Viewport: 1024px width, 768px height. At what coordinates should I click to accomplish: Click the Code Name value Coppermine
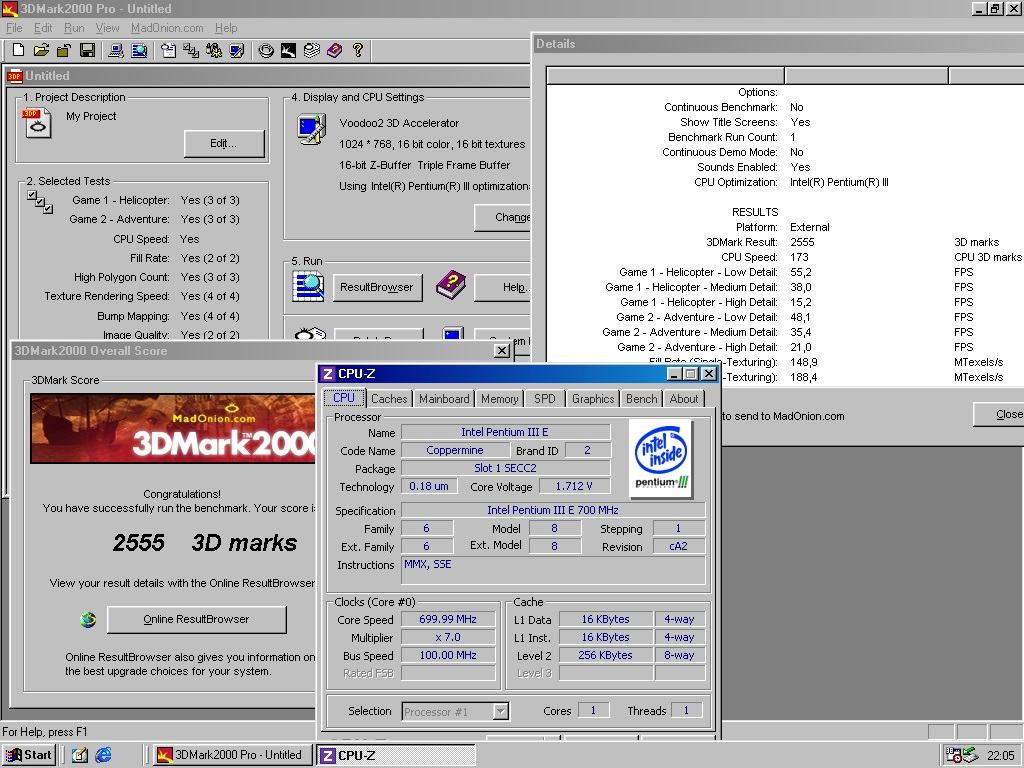[x=455, y=450]
